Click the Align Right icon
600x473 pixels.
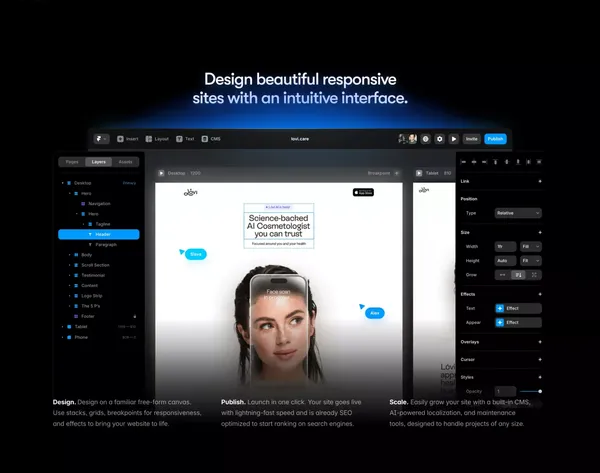tap(484, 162)
